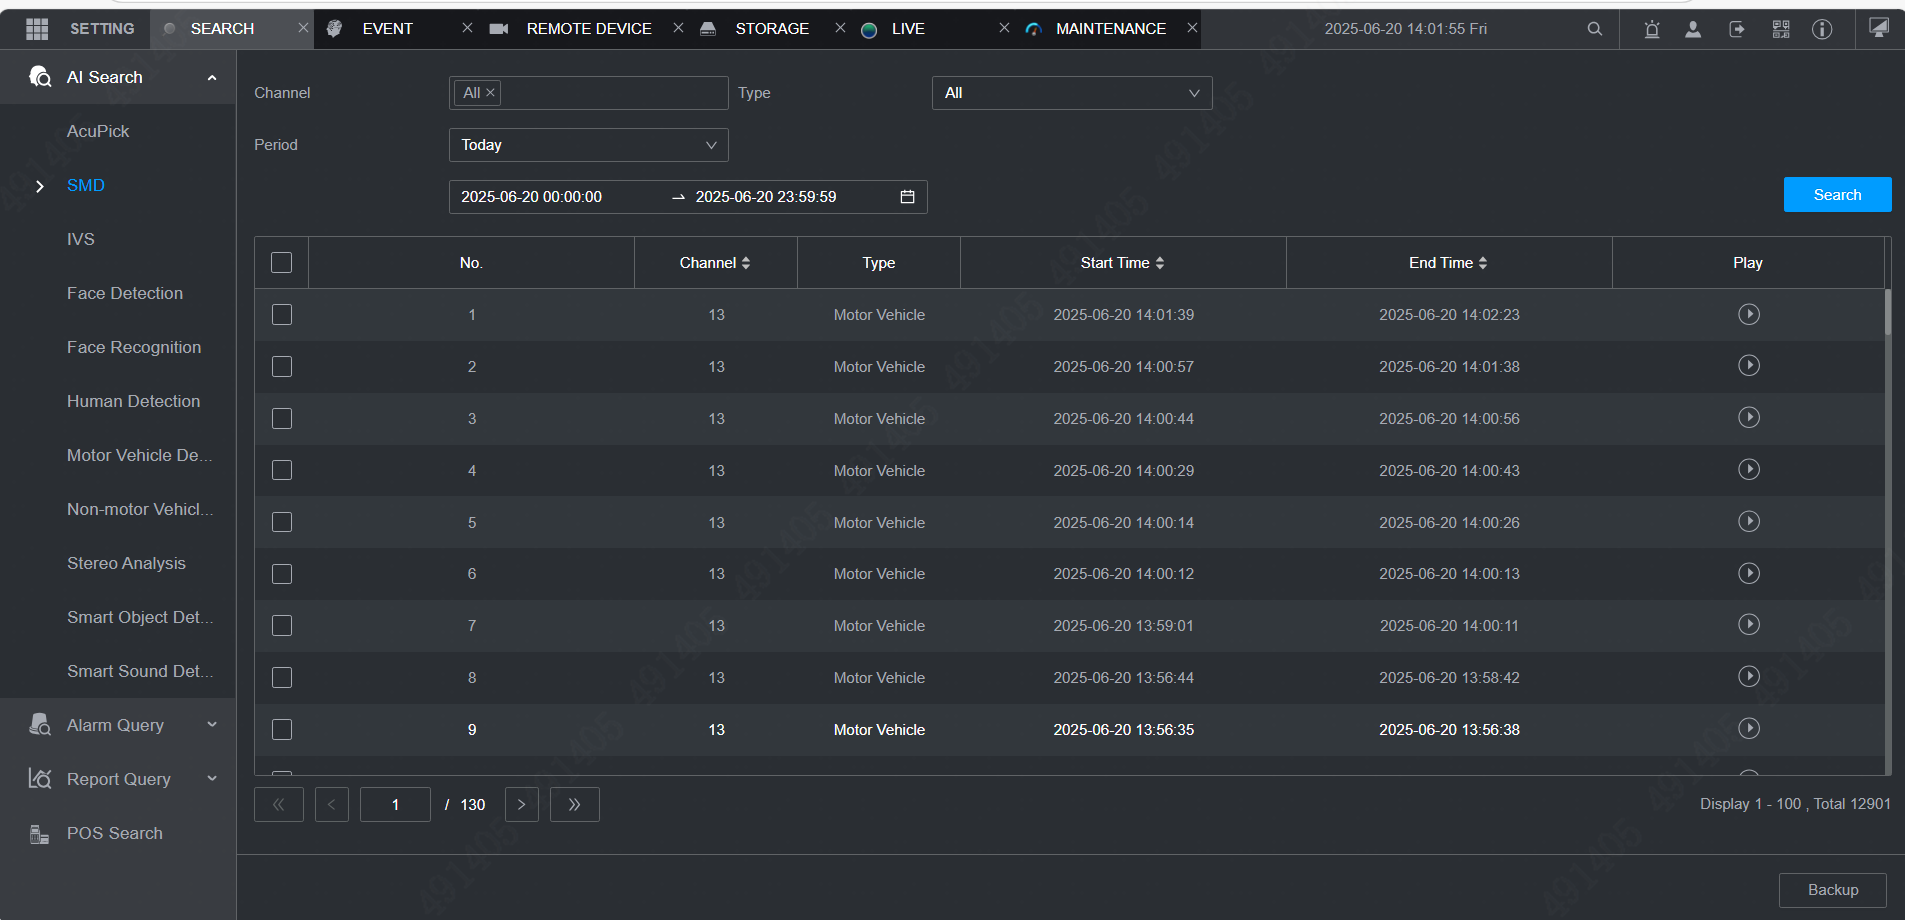Play recording number 3
This screenshot has height=920, width=1905.
point(1748,418)
